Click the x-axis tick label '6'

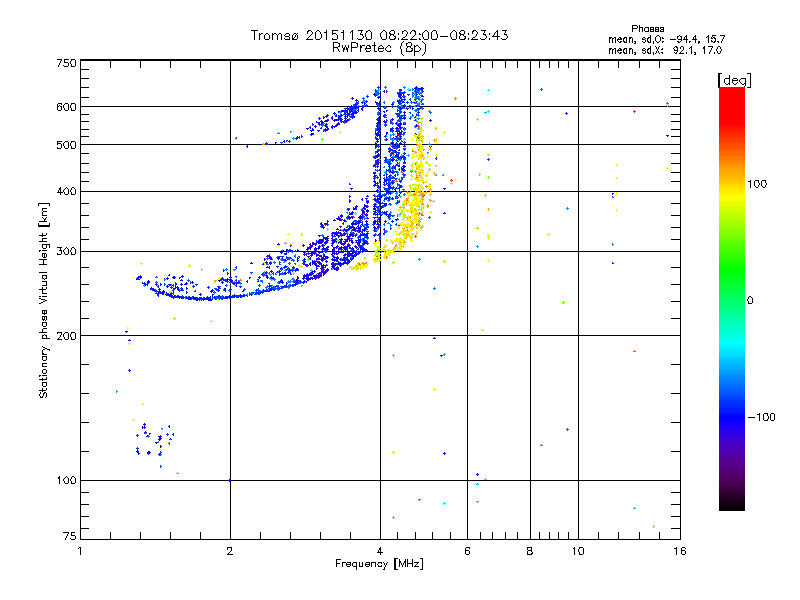pyautogui.click(x=467, y=551)
